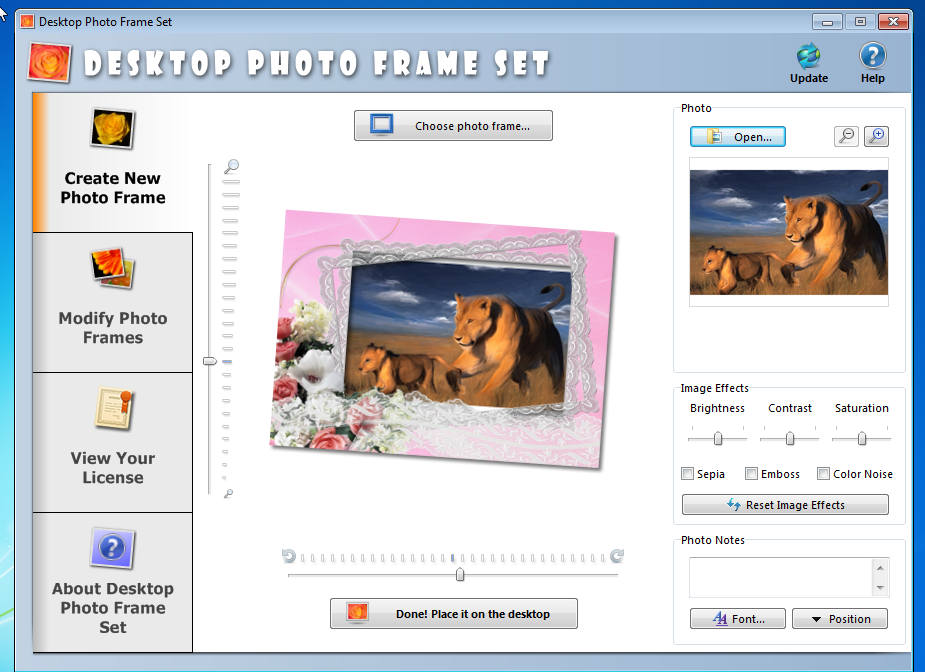Click the Contrast slider handle
The width and height of the screenshot is (925, 672).
pos(790,438)
